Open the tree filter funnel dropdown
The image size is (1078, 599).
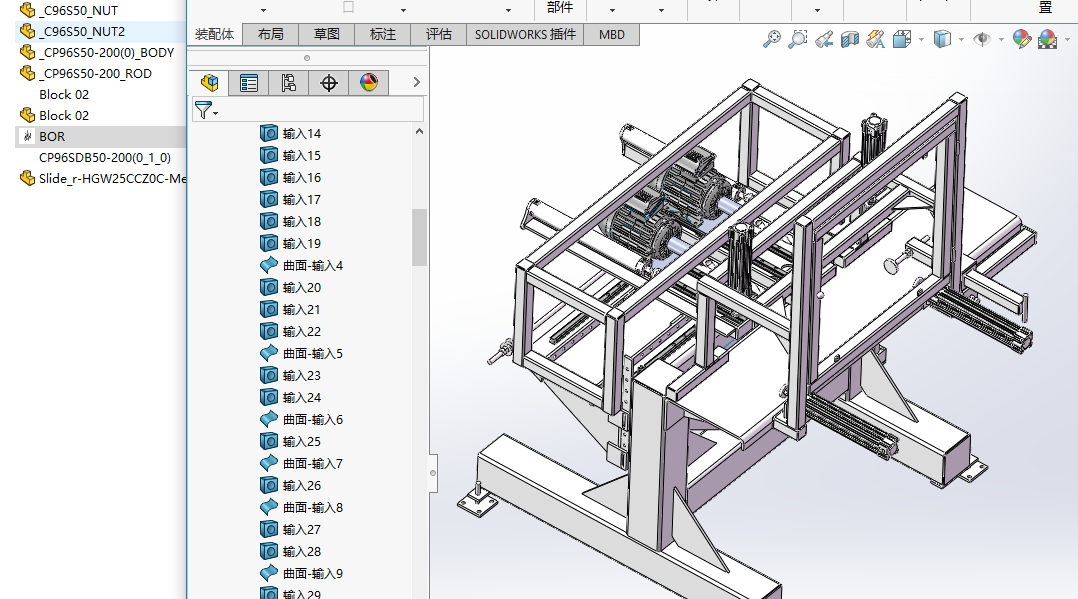pos(206,110)
